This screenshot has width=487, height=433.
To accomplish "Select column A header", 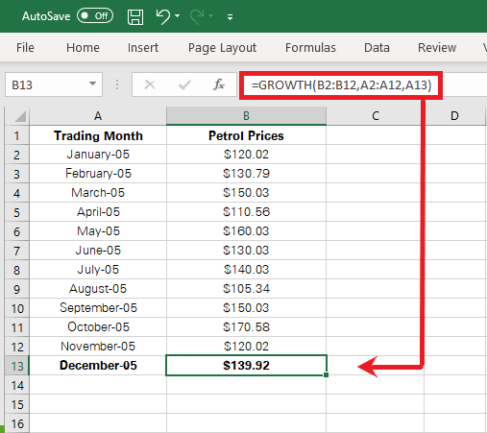I will tap(98, 116).
